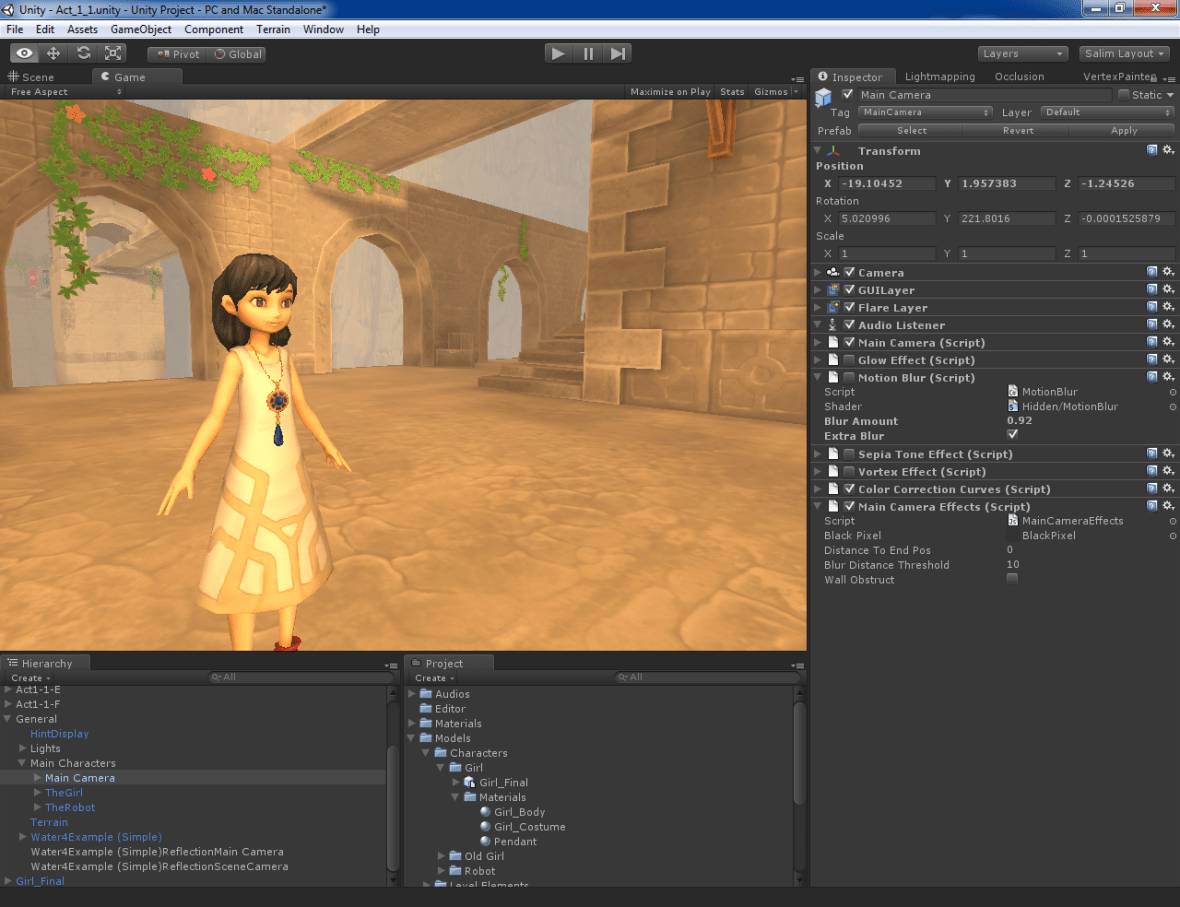Select the Scale transform tool

113,54
